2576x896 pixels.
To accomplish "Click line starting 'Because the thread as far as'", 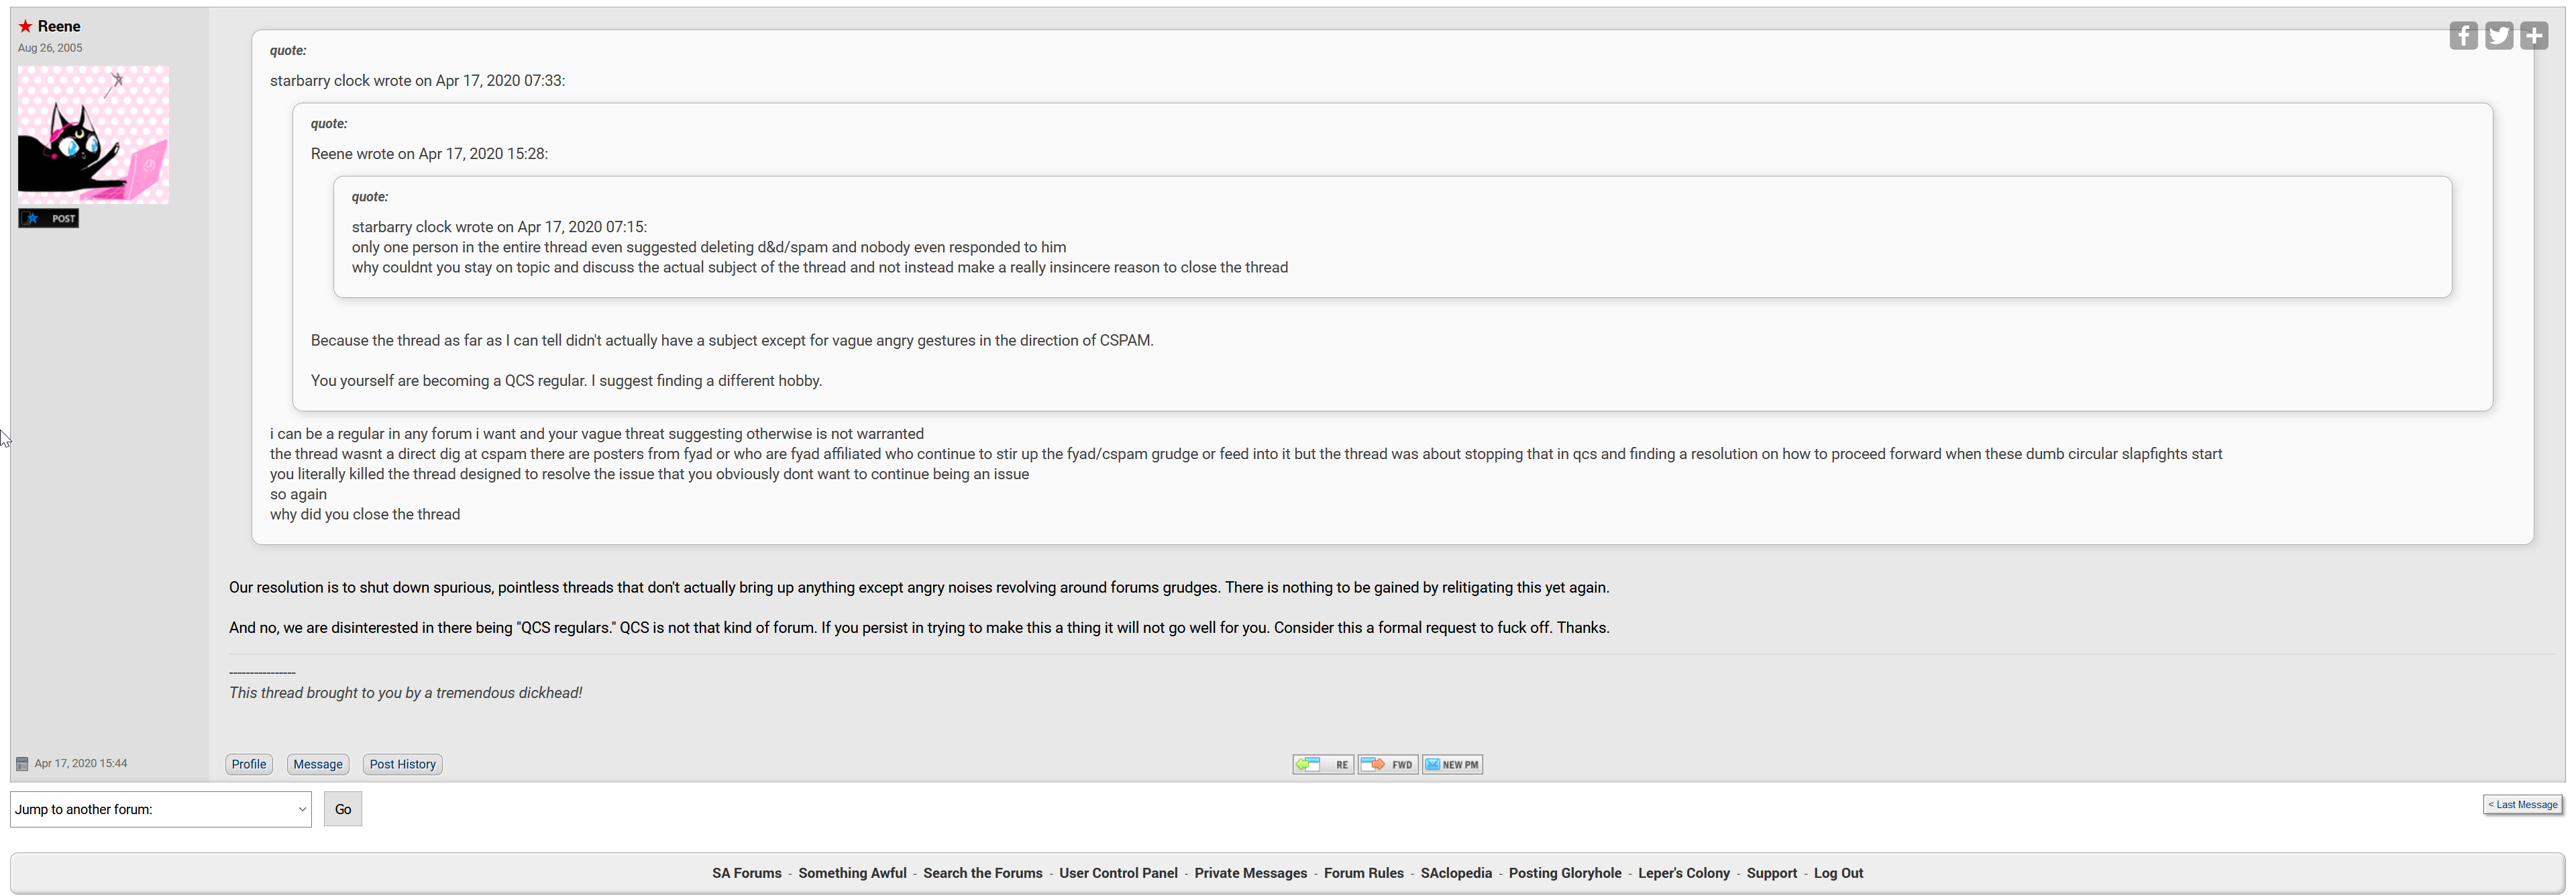I will (732, 341).
